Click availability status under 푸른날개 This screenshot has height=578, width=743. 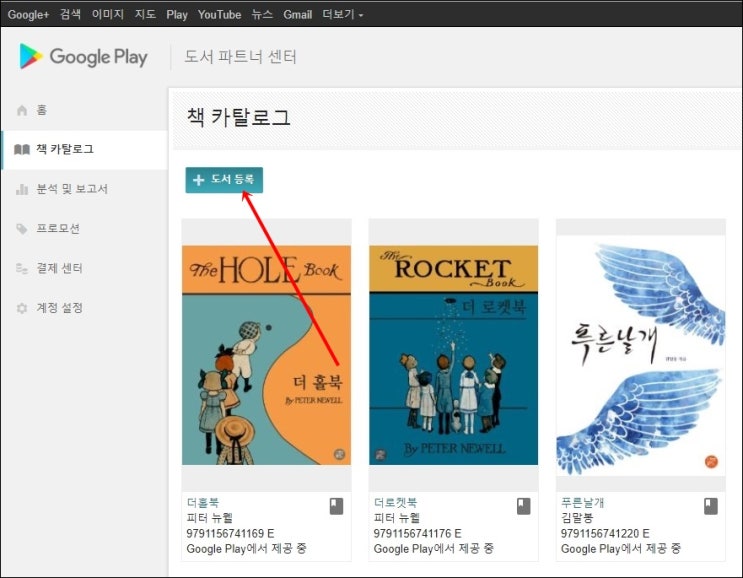(621, 549)
